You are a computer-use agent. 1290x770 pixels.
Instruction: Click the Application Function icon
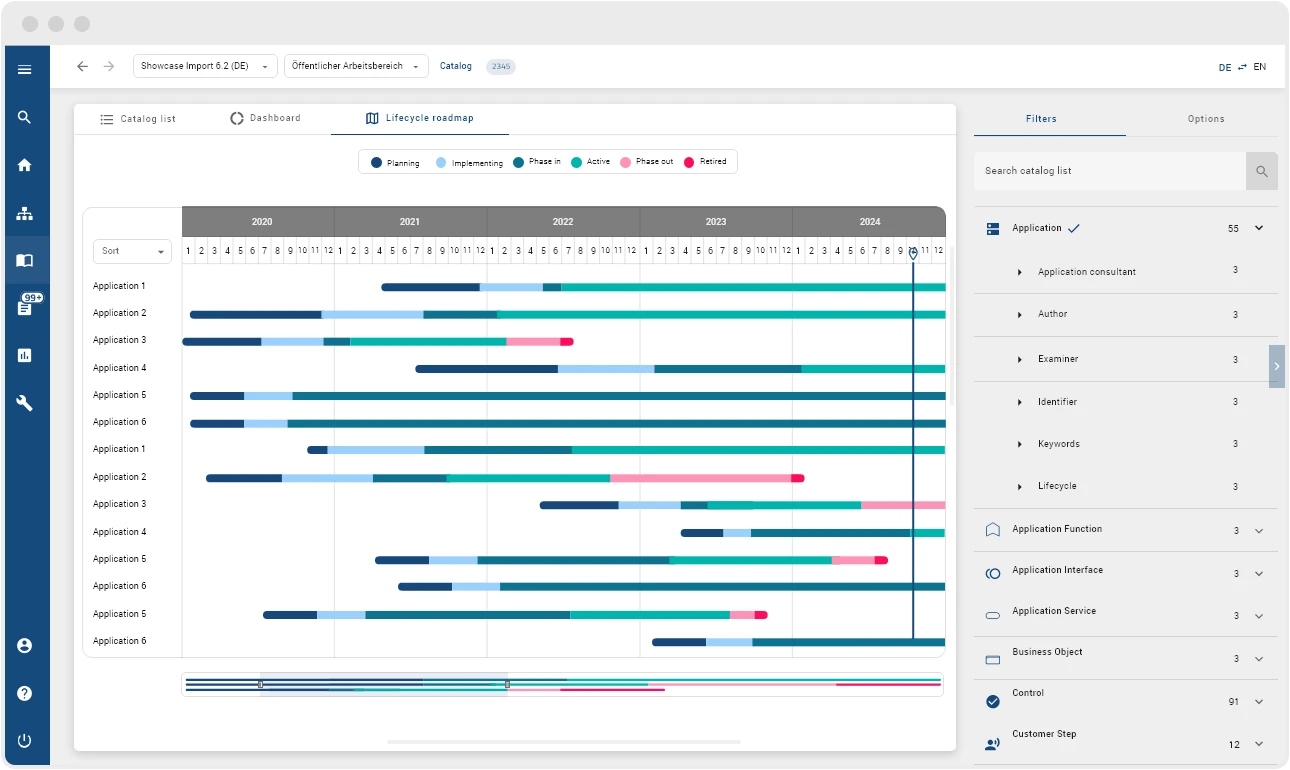tap(993, 530)
